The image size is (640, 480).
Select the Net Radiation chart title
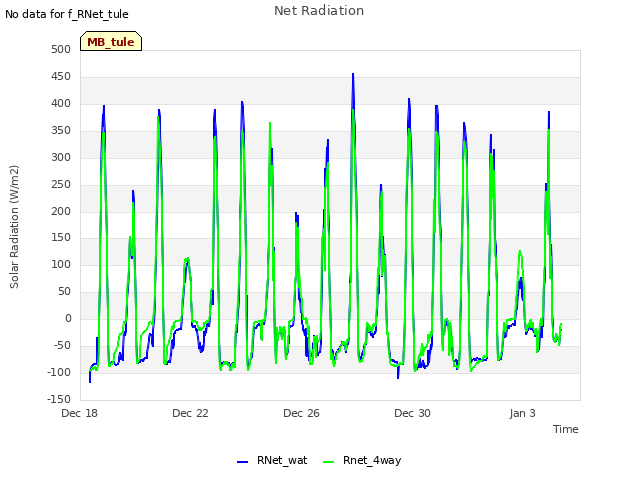pyautogui.click(x=319, y=11)
